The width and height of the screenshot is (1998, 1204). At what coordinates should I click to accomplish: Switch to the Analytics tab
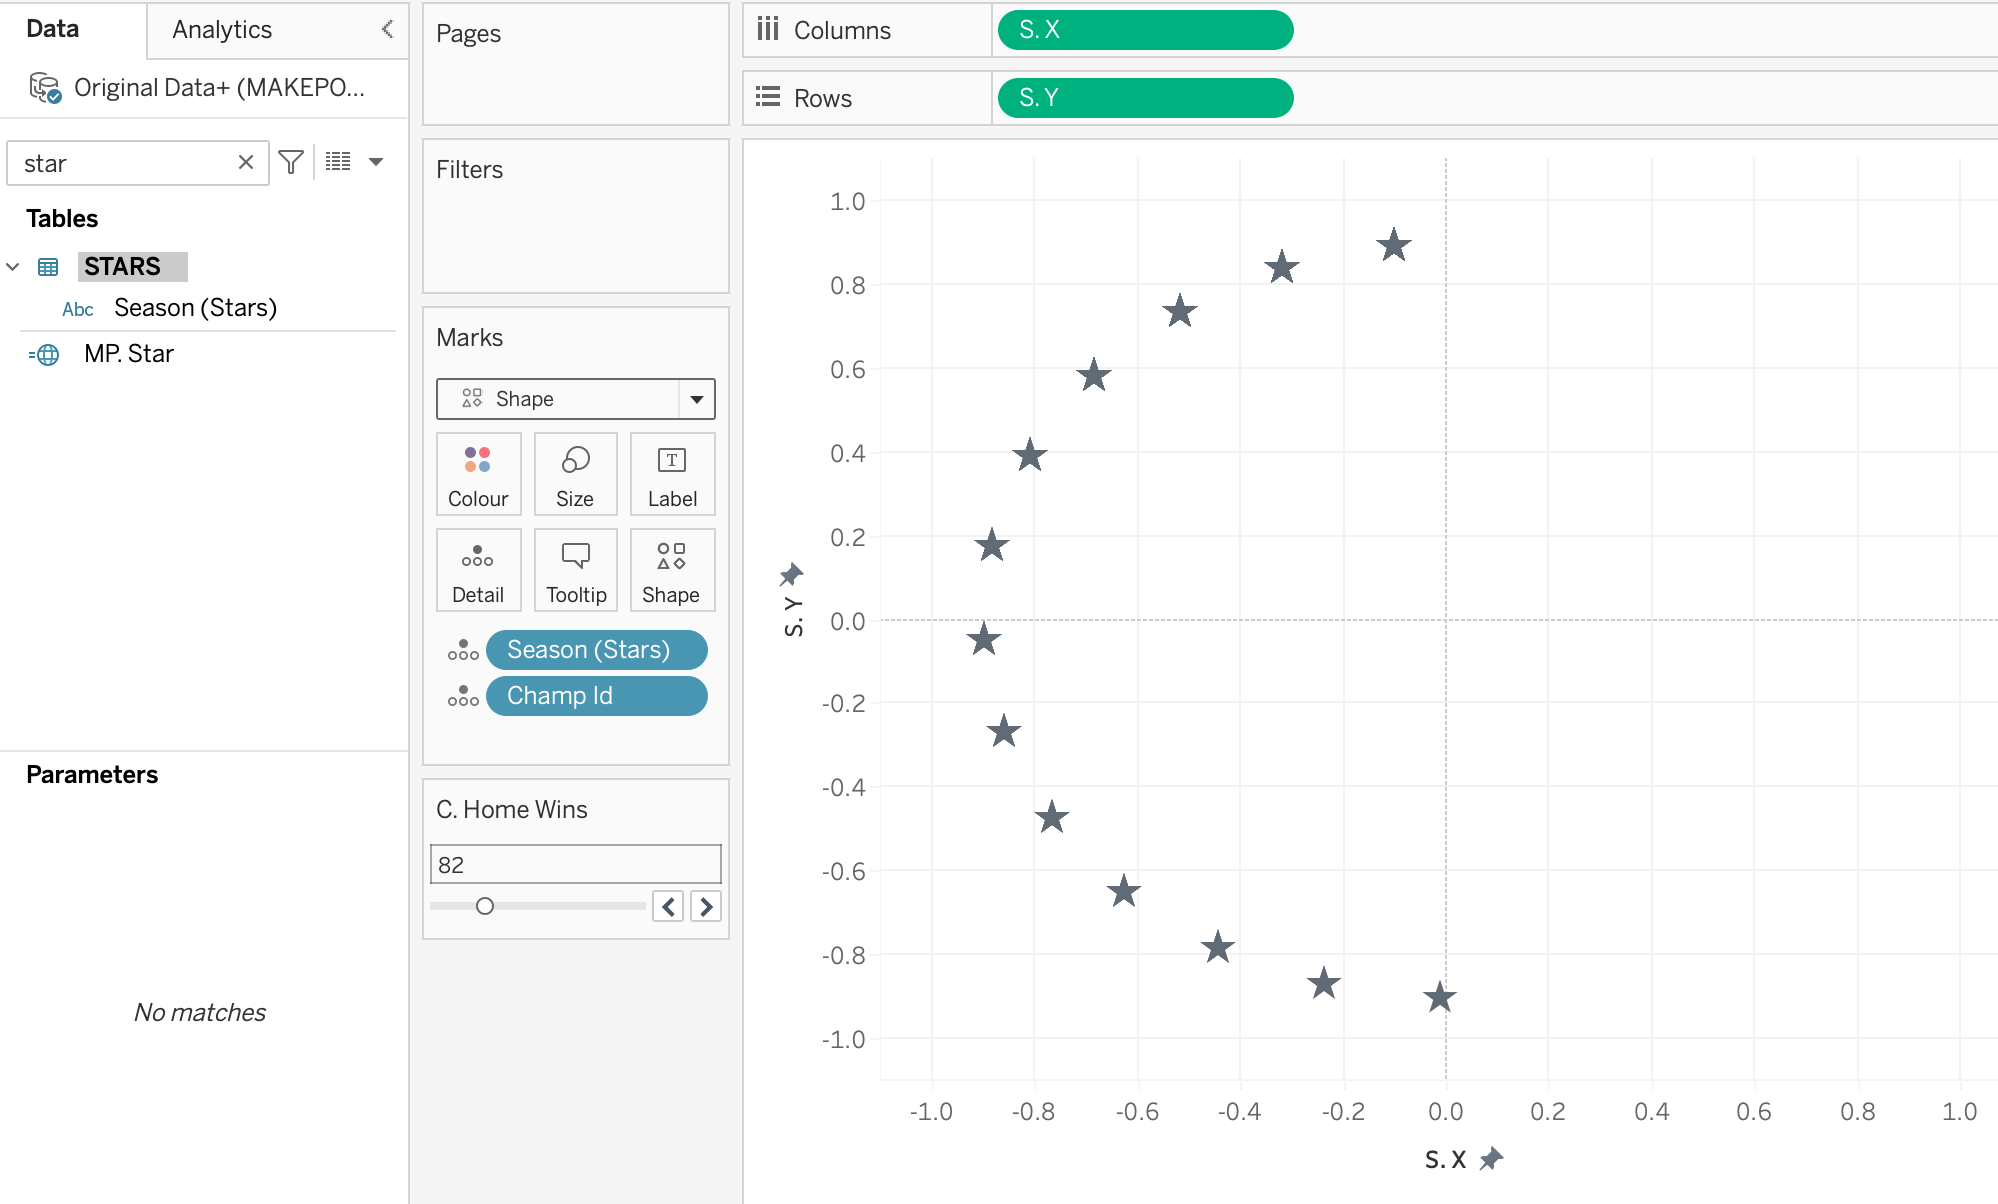click(x=222, y=30)
